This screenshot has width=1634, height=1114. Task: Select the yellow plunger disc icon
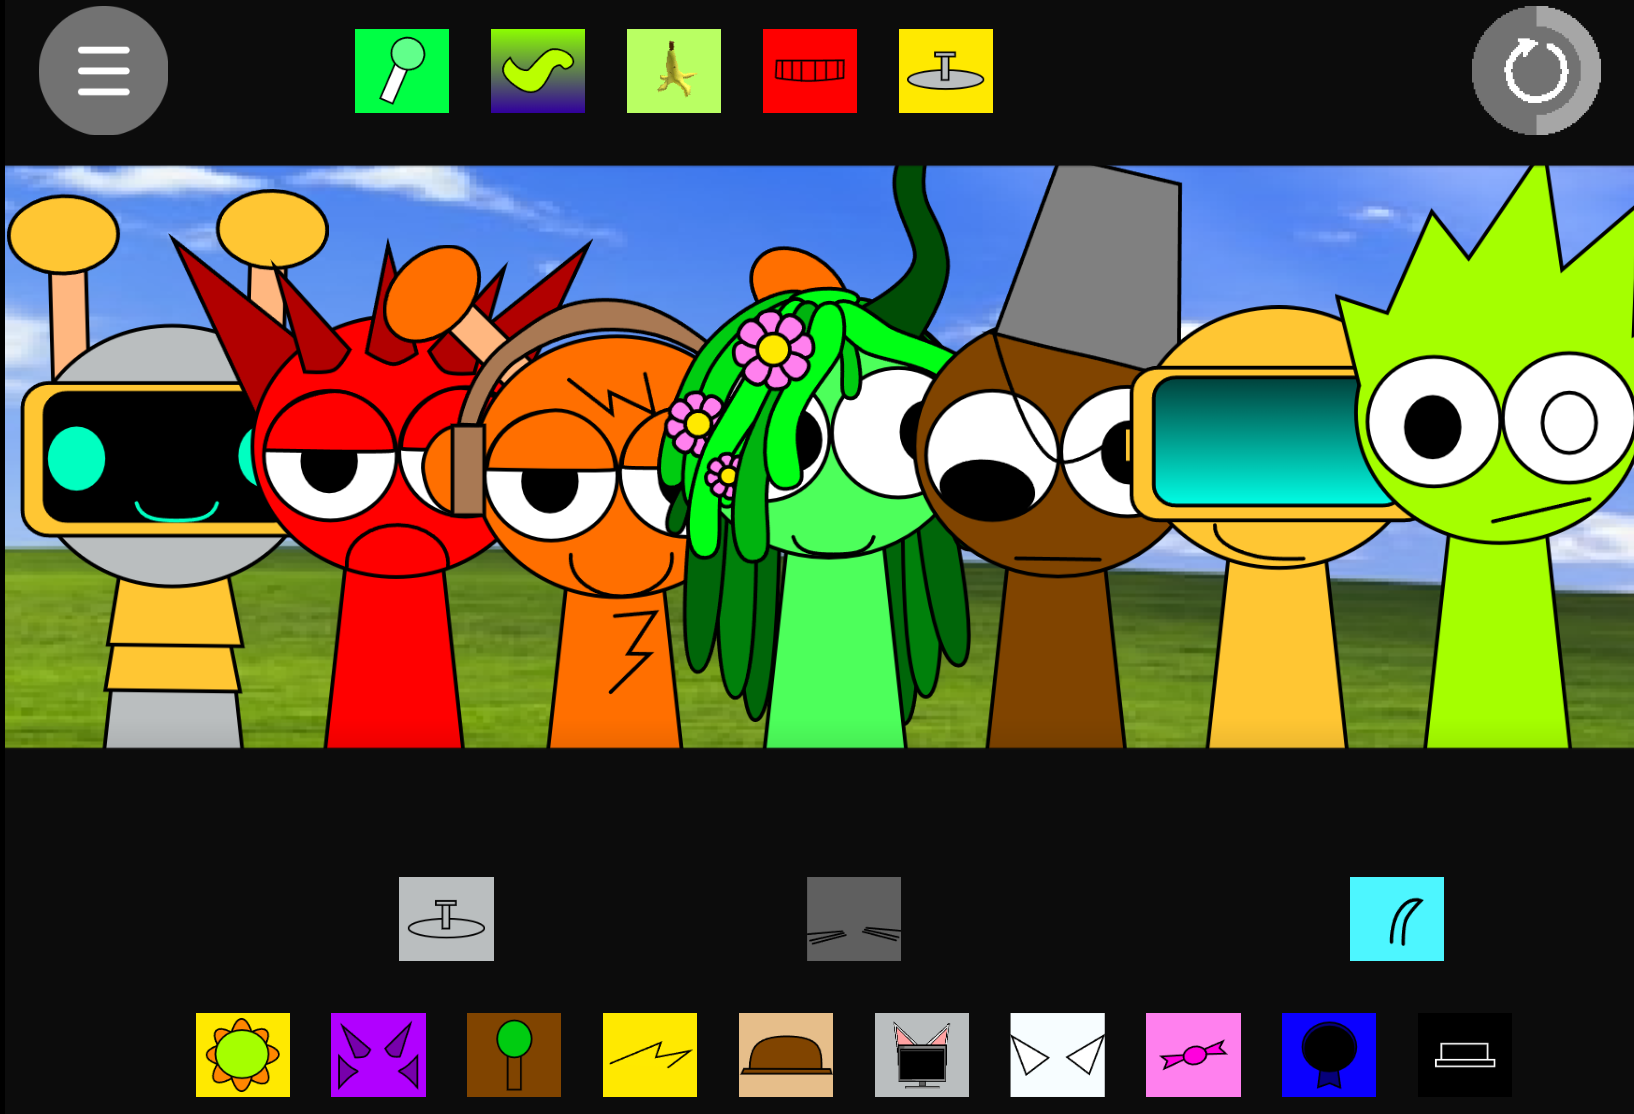946,71
